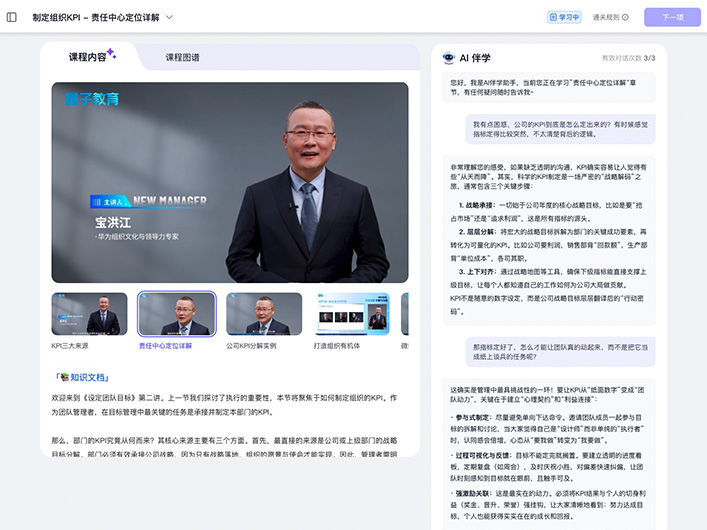Expand the course title dropdown chevron
Screen dimensions: 707x530
tap(169, 17)
